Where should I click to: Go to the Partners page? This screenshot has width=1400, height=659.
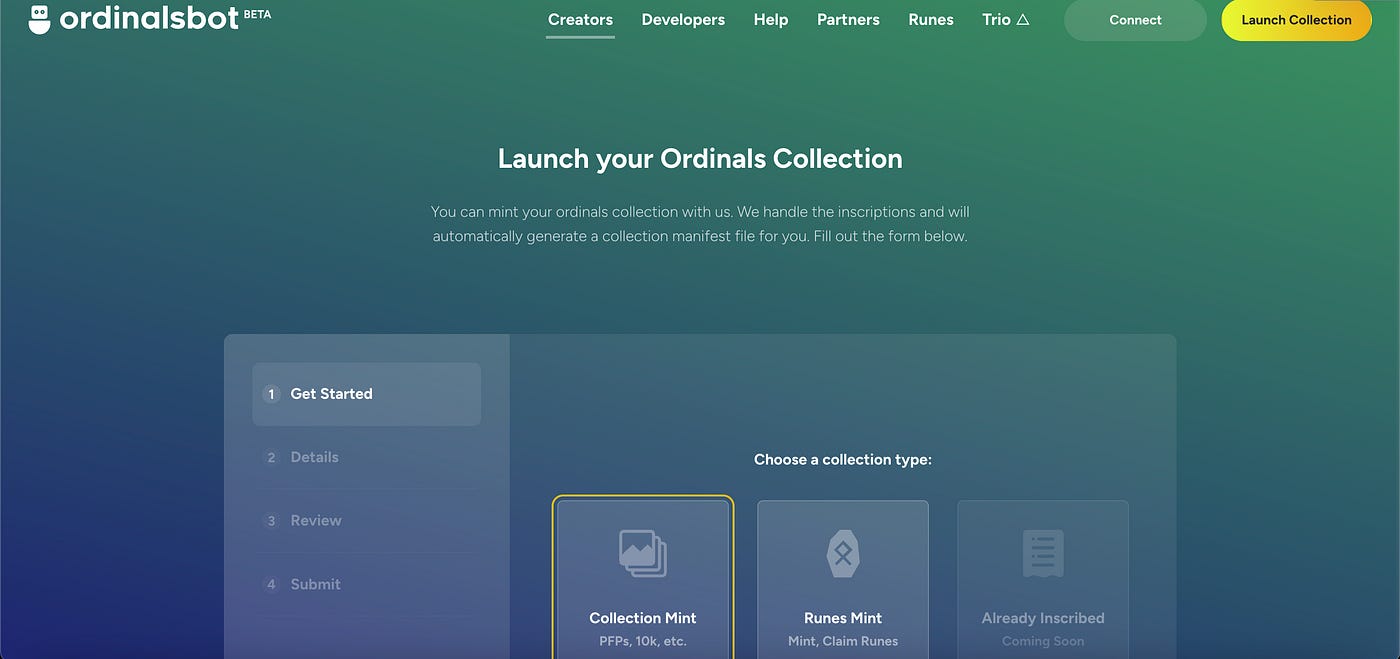click(848, 19)
